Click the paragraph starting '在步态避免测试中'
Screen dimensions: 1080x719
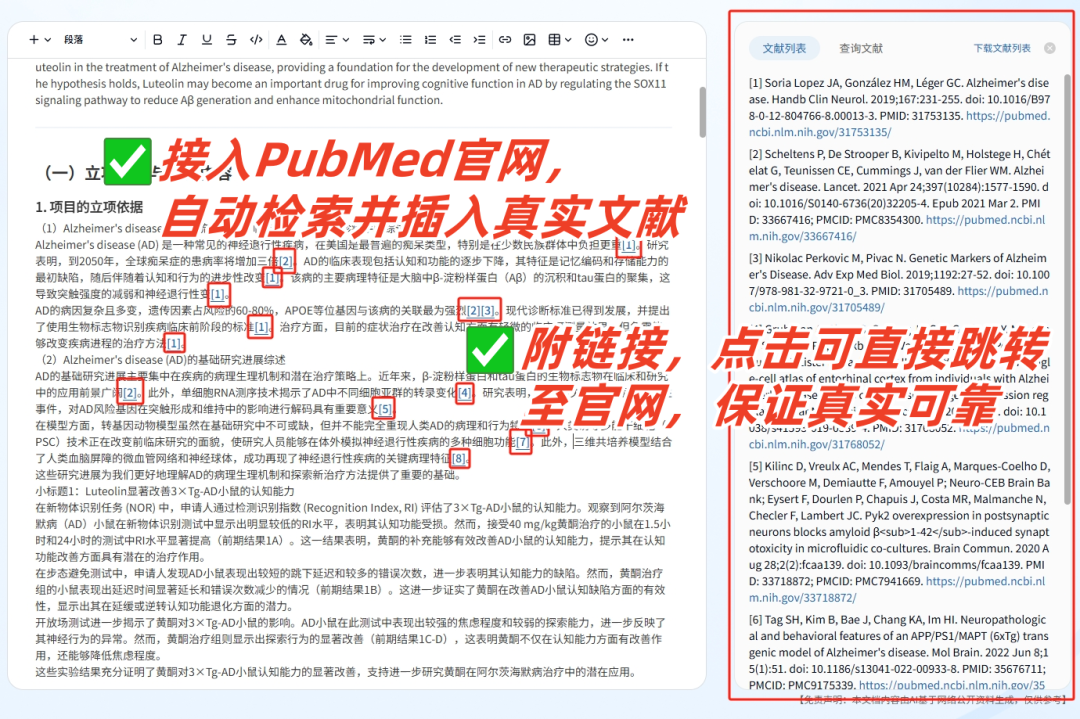point(350,590)
